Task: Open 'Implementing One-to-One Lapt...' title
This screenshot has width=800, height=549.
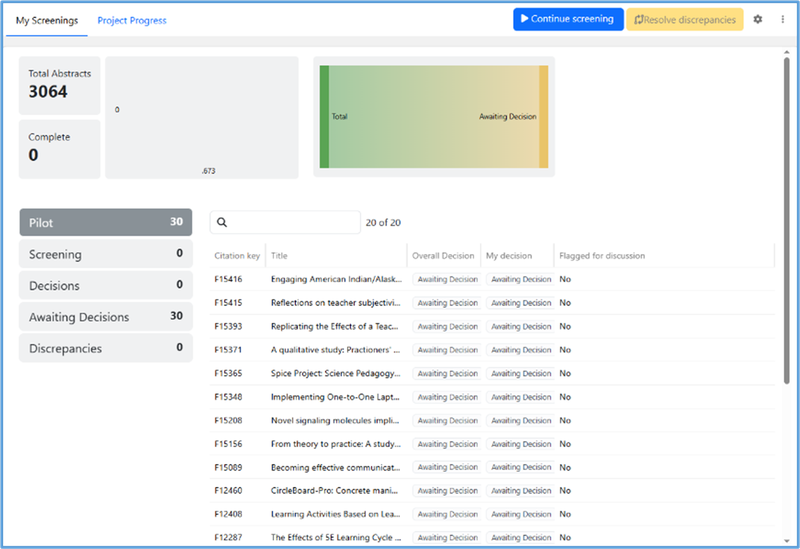Action: coord(335,396)
